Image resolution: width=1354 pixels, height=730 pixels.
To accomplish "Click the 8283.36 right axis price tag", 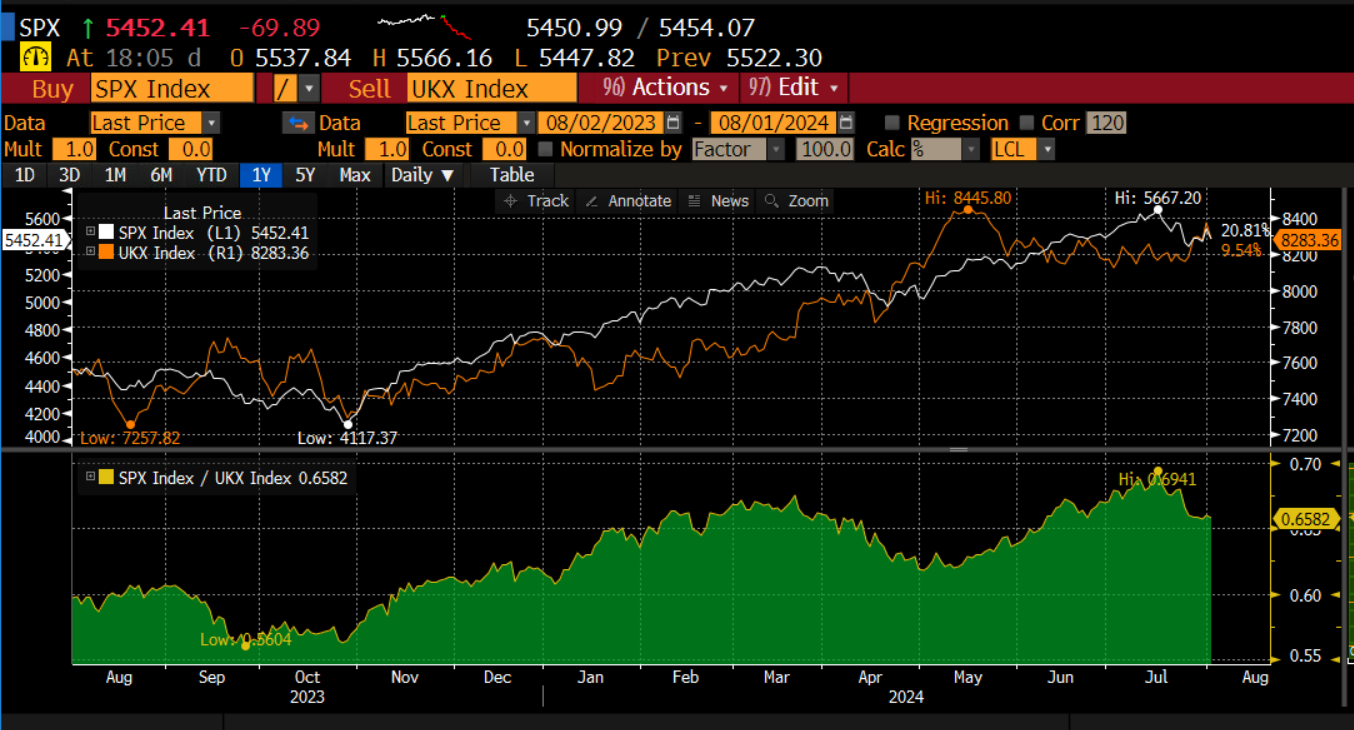I will (x=1310, y=240).
